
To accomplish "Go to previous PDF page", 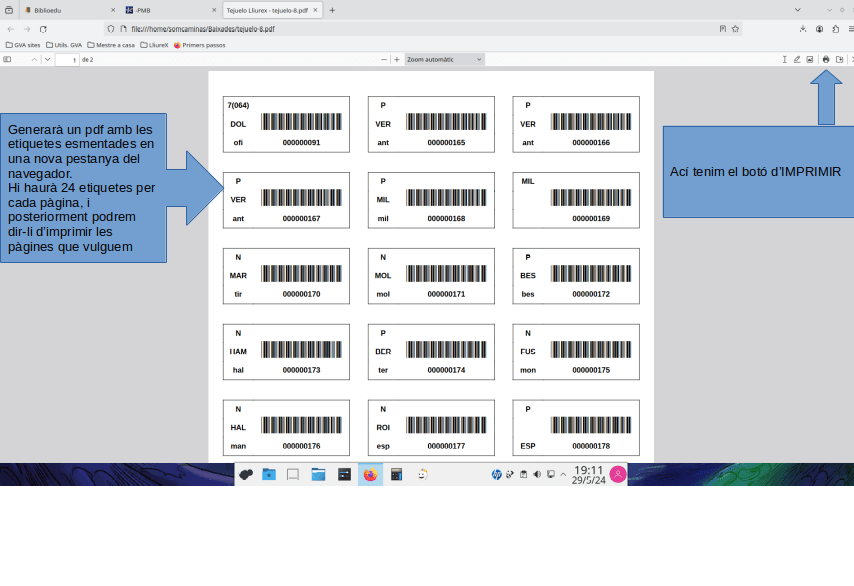I will tap(34, 59).
